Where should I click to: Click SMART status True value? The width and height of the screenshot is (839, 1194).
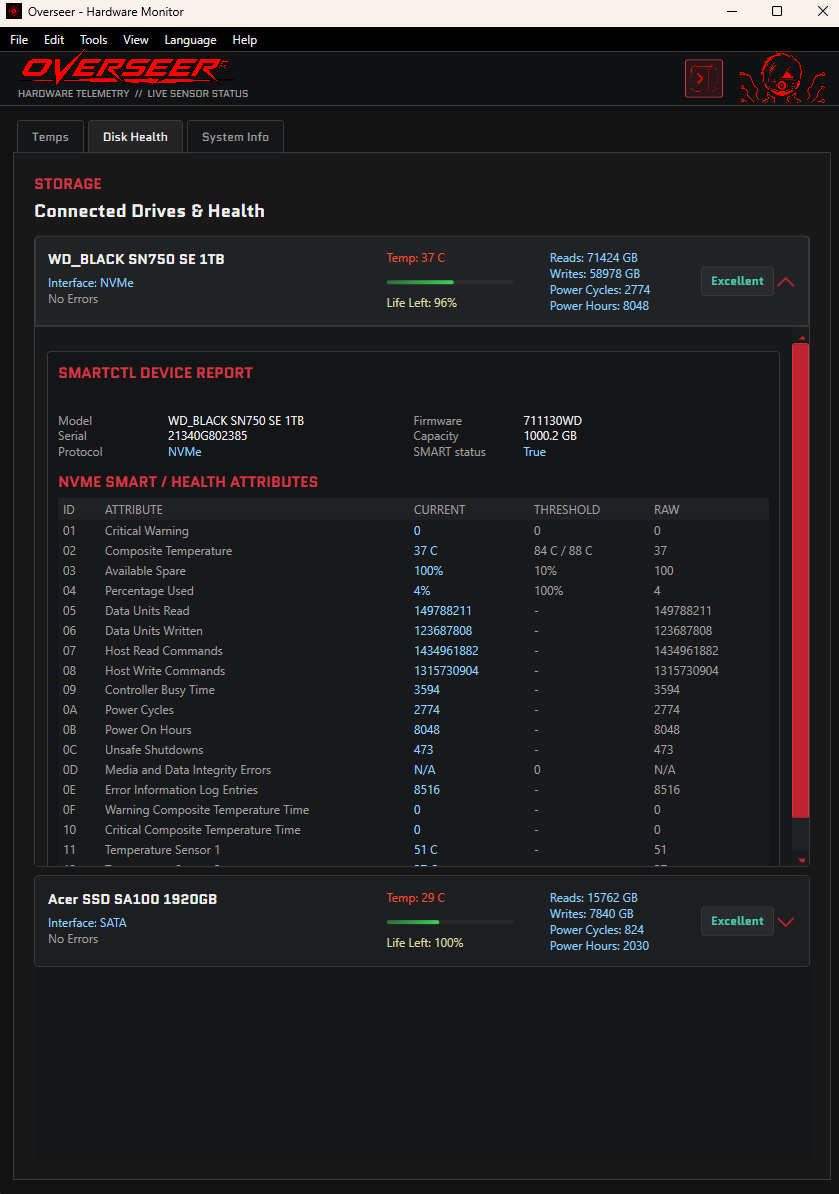(534, 452)
